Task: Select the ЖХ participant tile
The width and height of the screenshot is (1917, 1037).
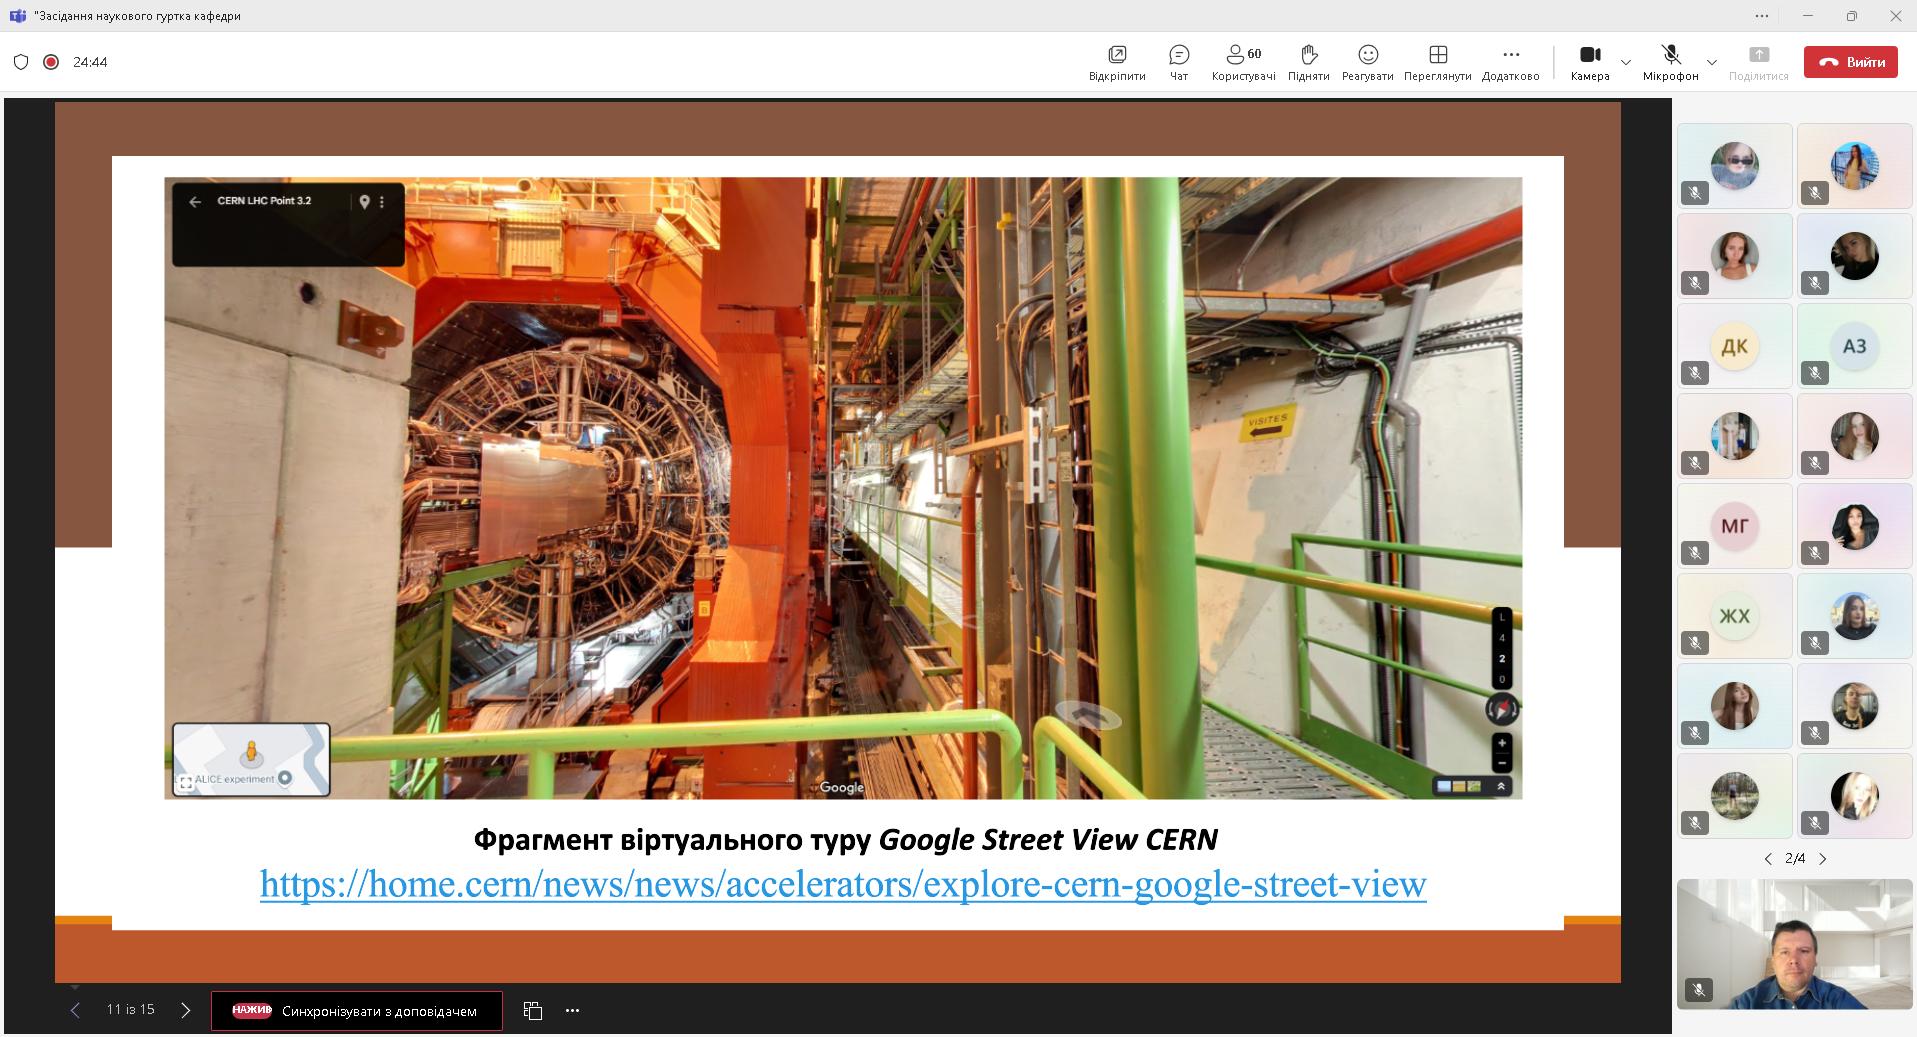Action: coord(1735,616)
